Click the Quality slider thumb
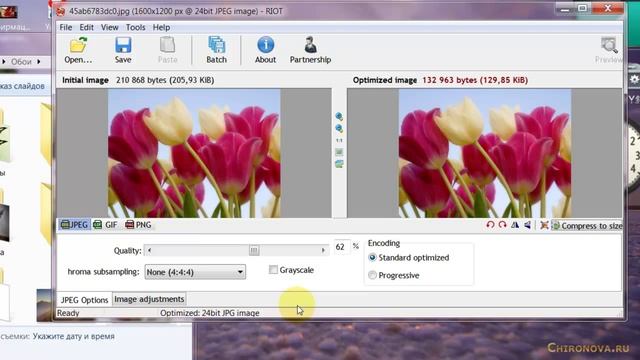This screenshot has height=360, width=640. [x=254, y=250]
